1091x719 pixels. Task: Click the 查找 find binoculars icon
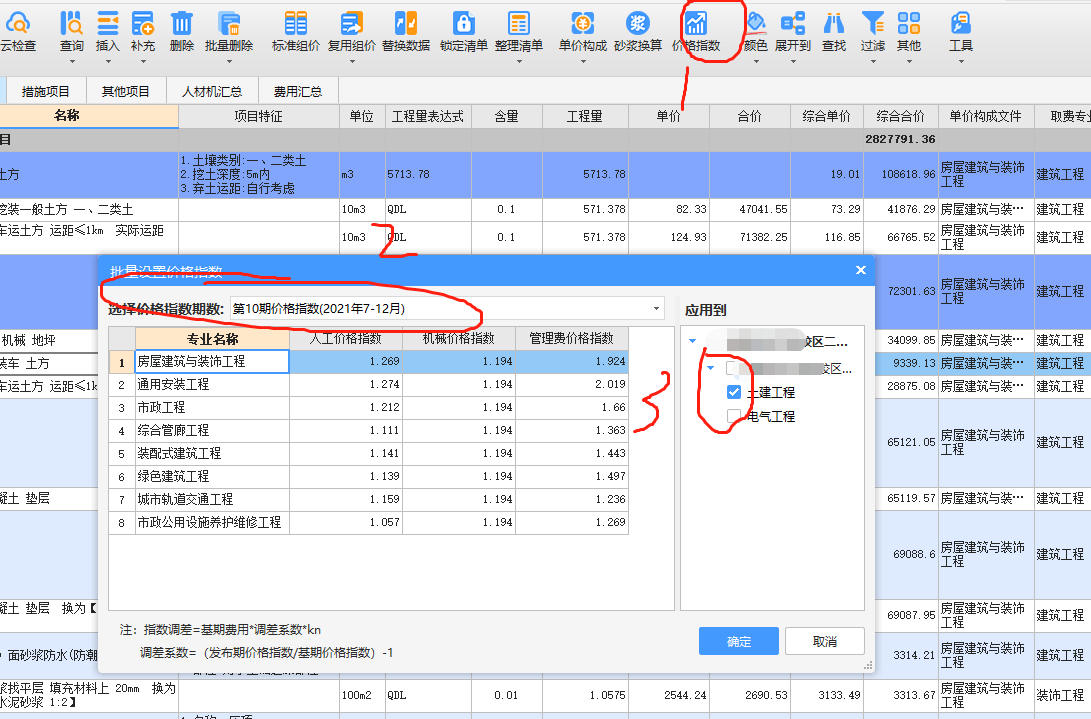click(834, 24)
